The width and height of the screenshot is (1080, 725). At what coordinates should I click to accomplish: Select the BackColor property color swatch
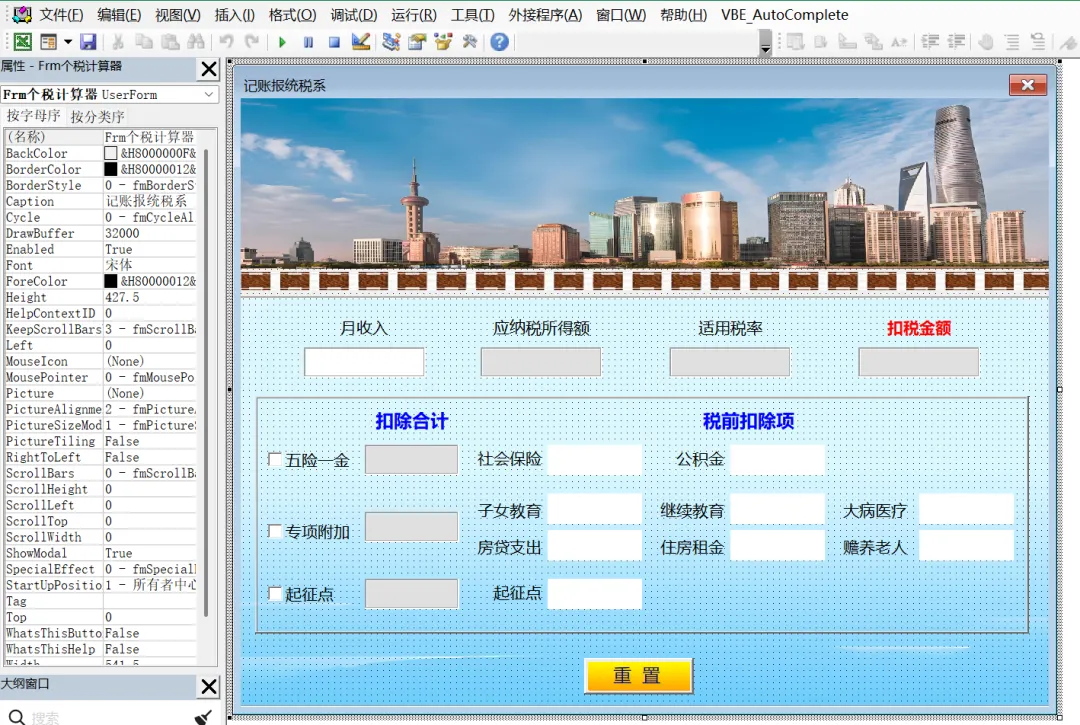pos(110,153)
